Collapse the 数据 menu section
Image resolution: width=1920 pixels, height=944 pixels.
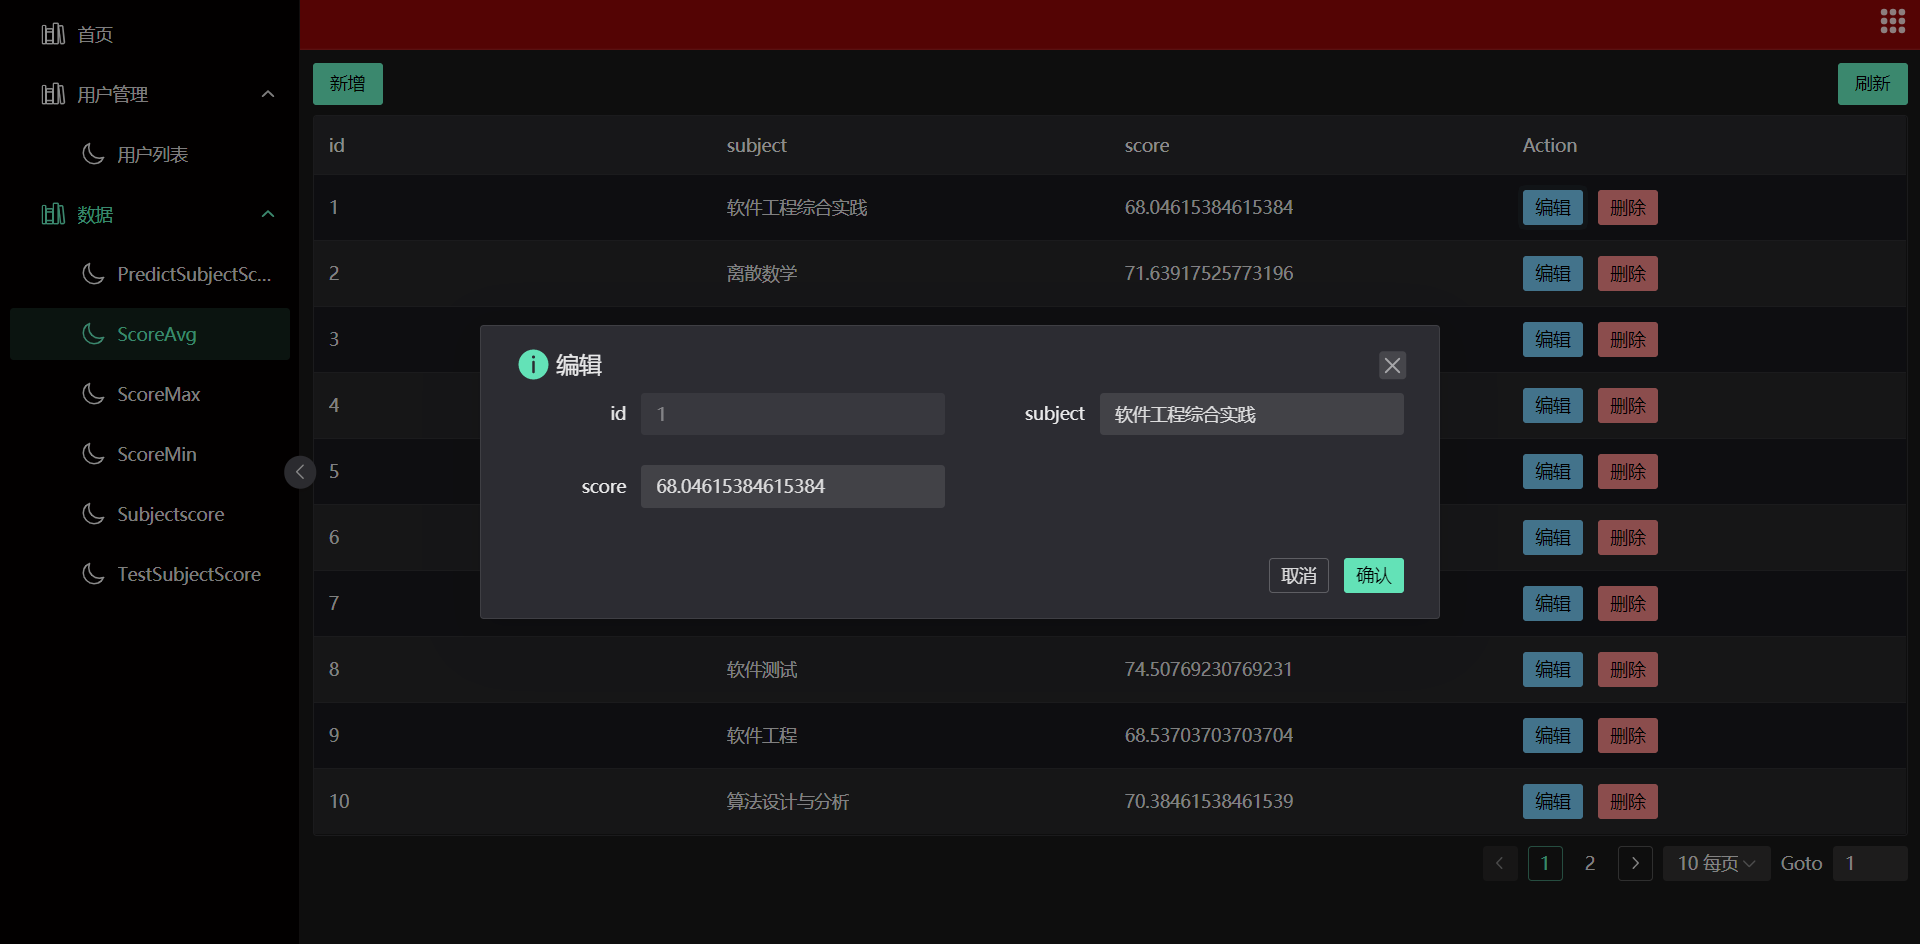click(x=267, y=214)
